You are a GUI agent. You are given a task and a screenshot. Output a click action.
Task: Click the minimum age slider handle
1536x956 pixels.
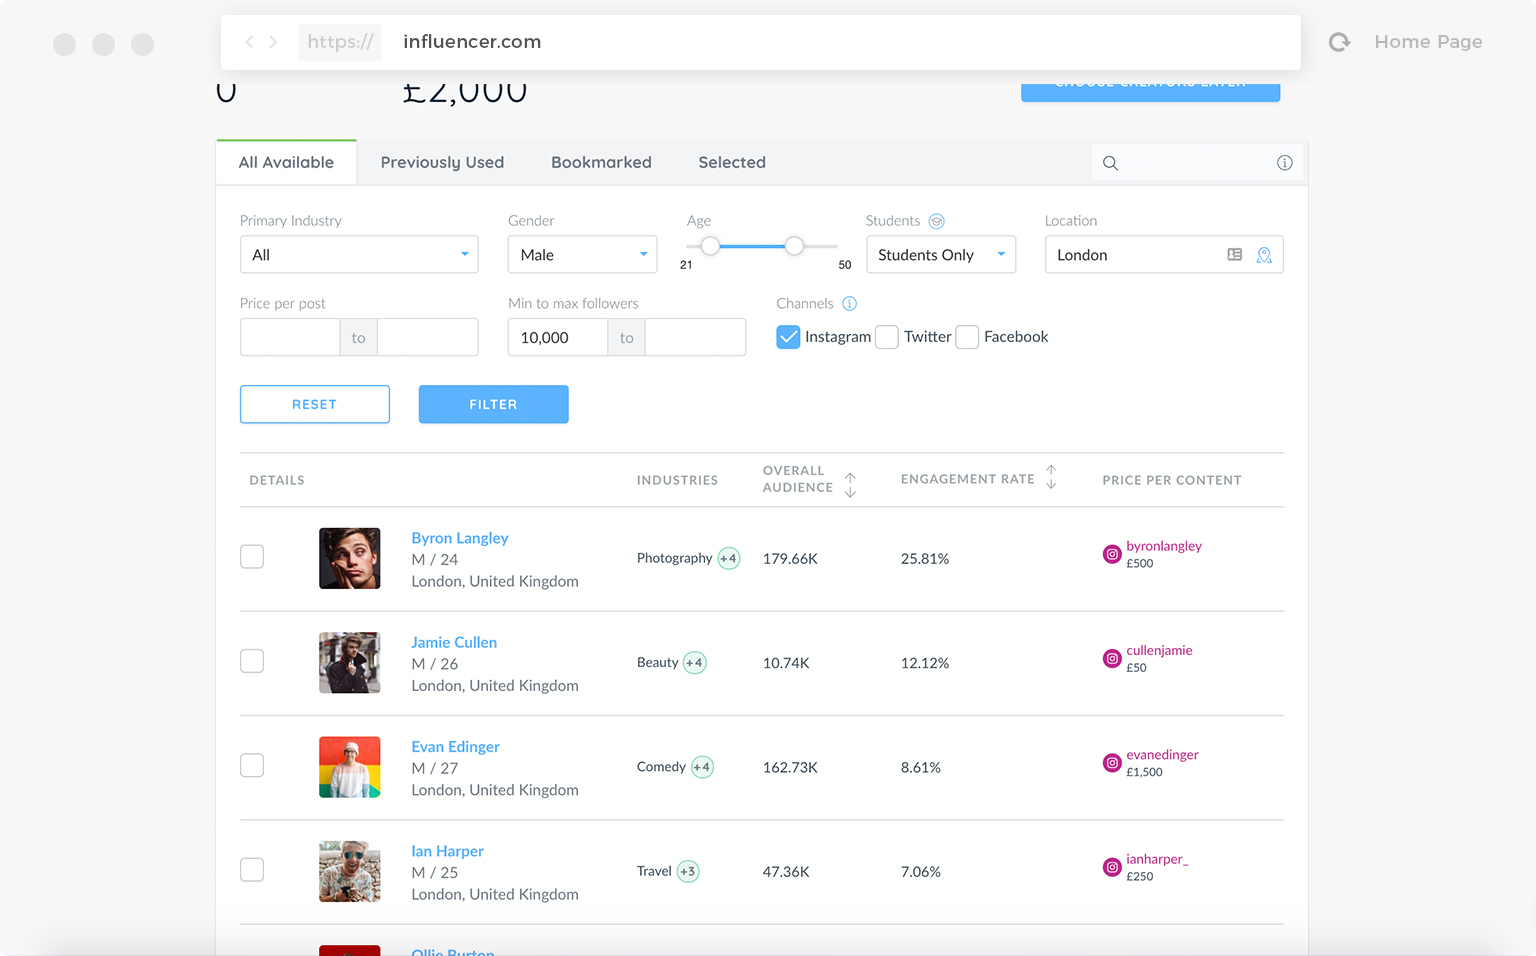[710, 246]
